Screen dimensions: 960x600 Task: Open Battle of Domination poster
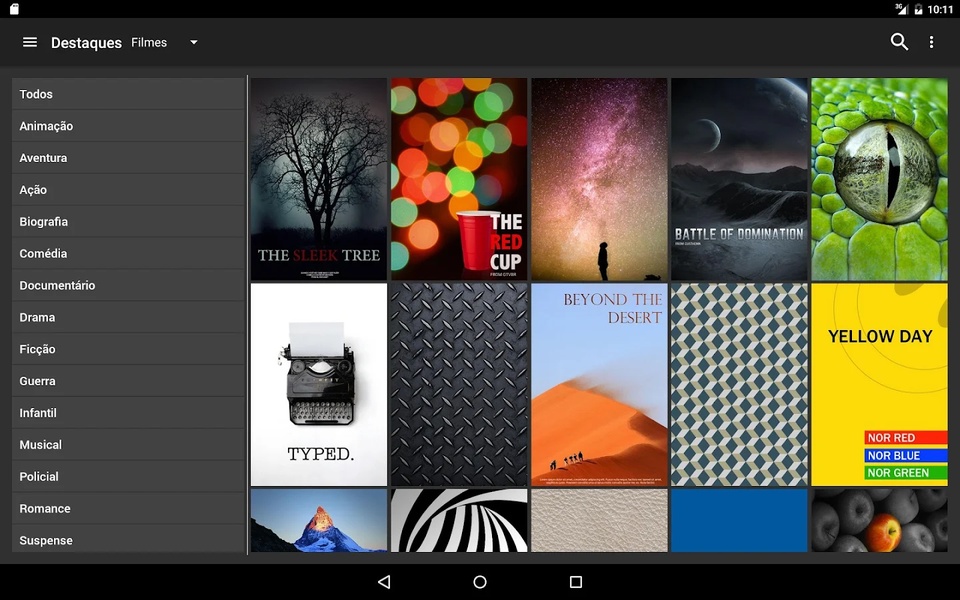[739, 179]
